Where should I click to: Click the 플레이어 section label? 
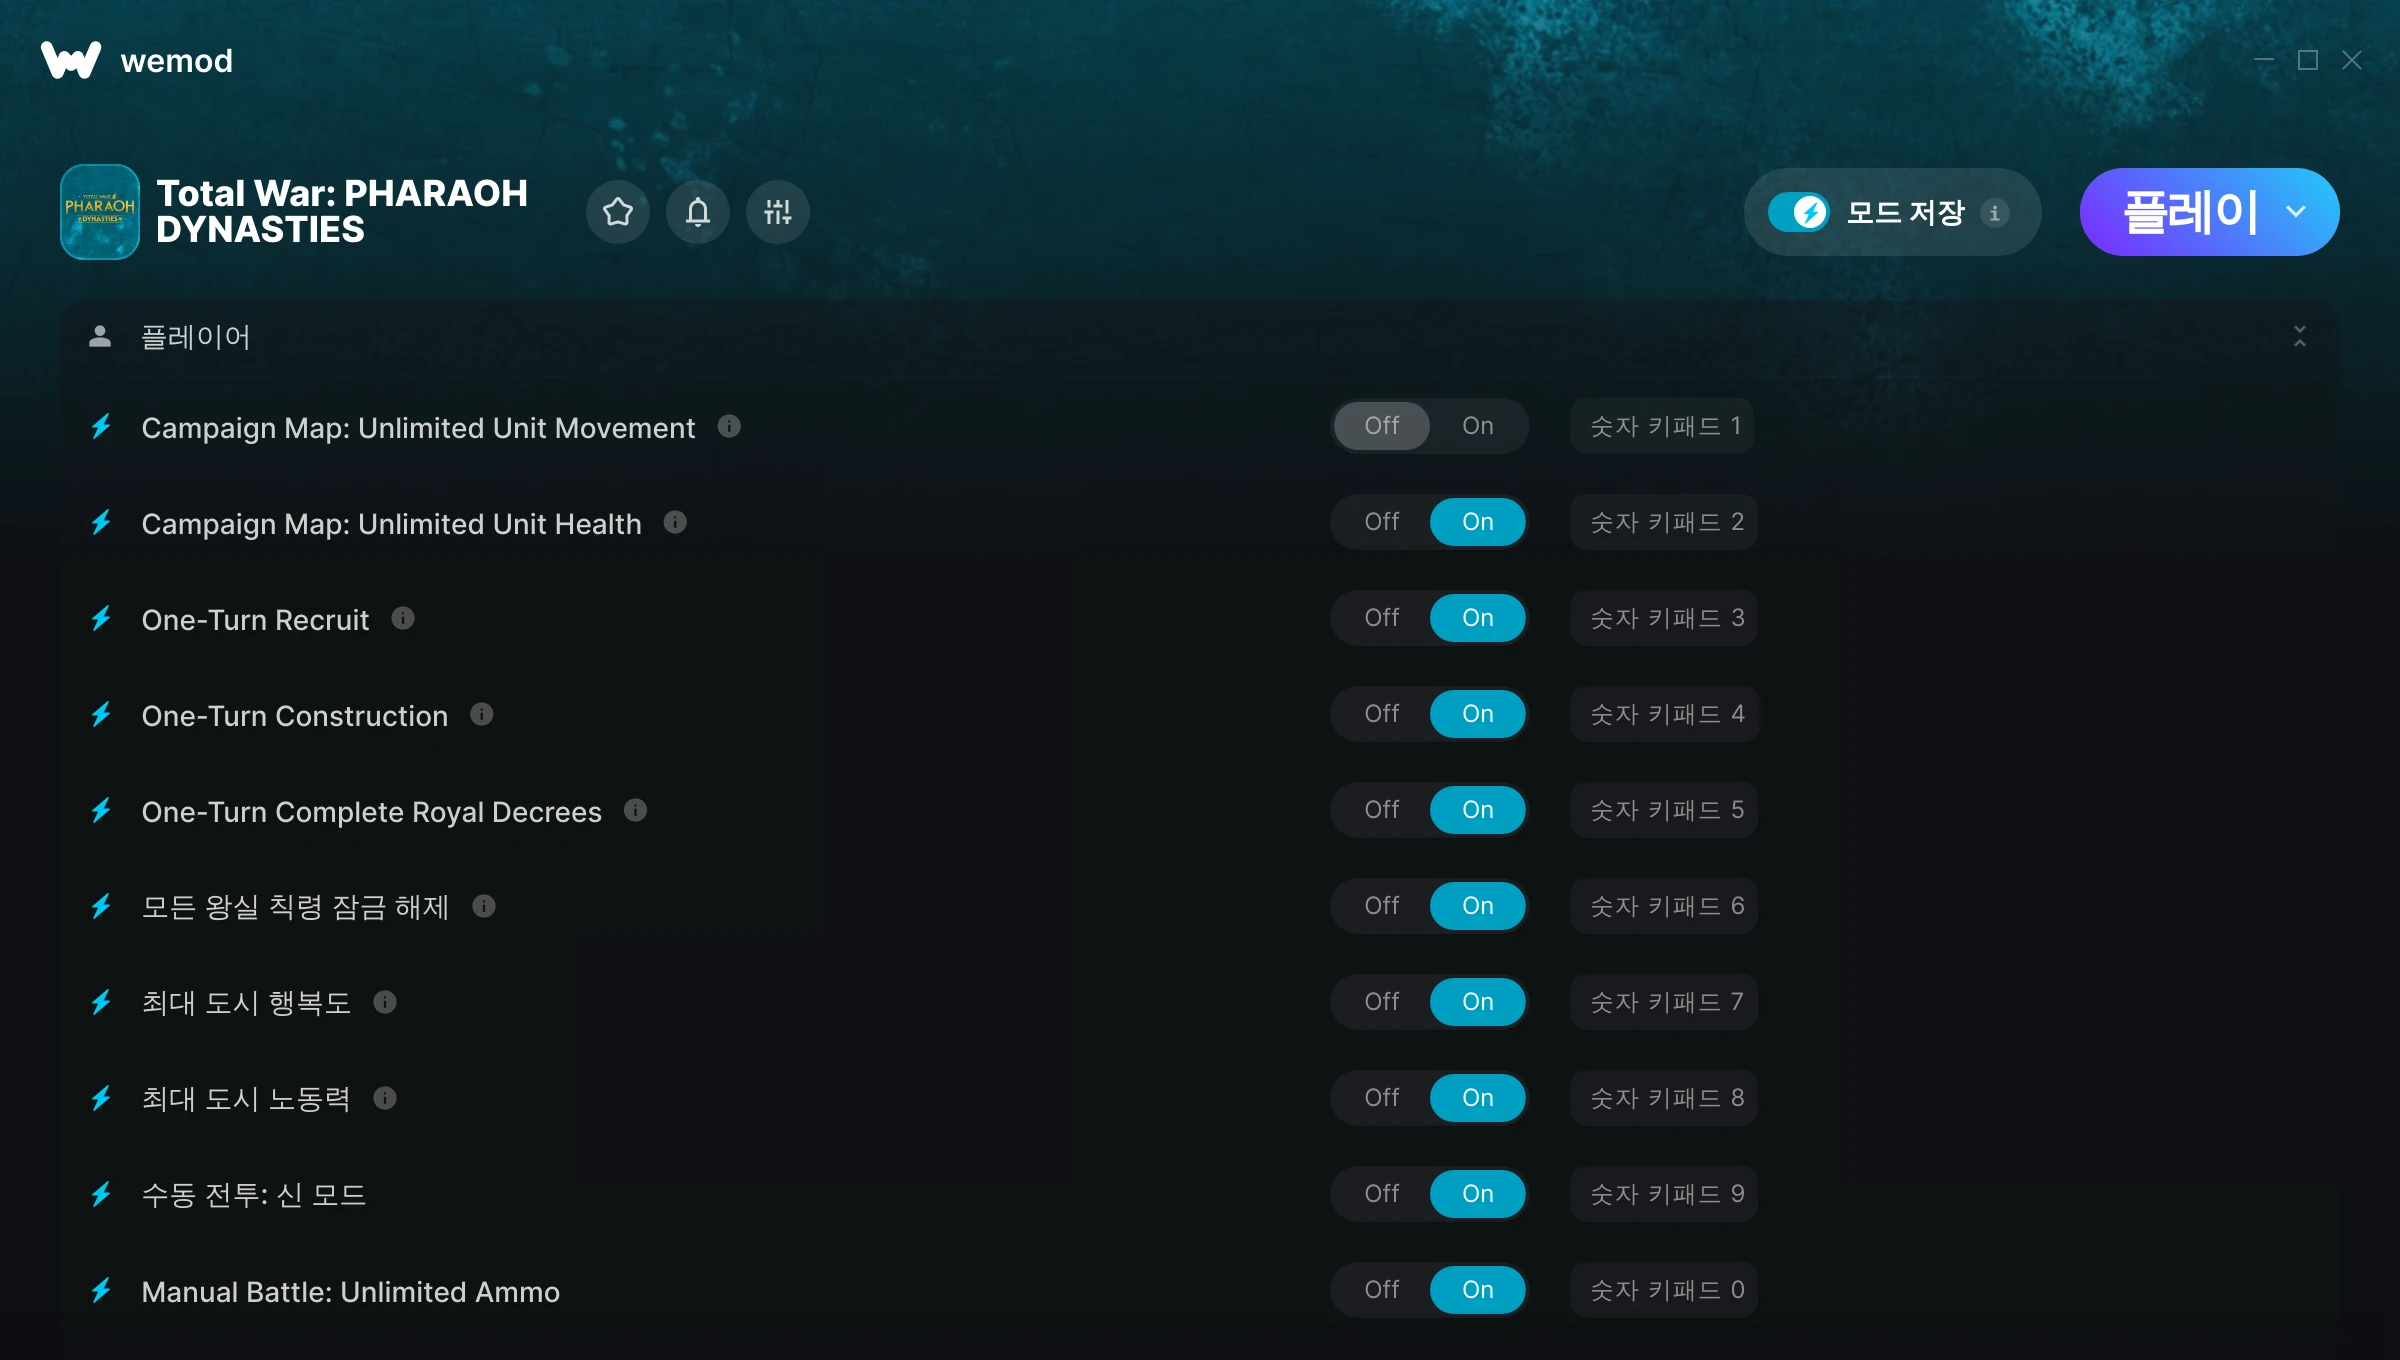pos(196,337)
